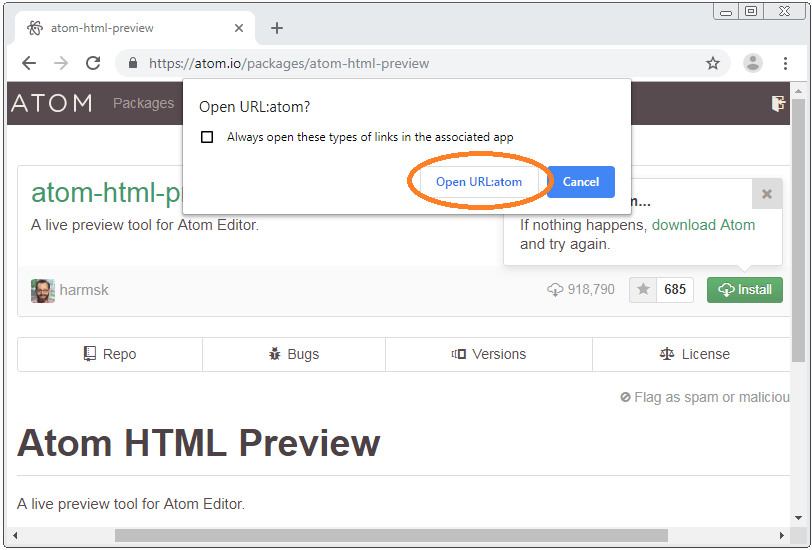
Task: Click the scroll right arrow
Action: [x=781, y=535]
